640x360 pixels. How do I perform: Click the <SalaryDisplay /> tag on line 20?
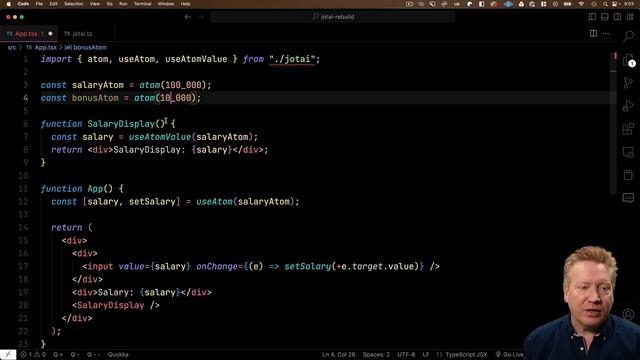click(x=116, y=305)
